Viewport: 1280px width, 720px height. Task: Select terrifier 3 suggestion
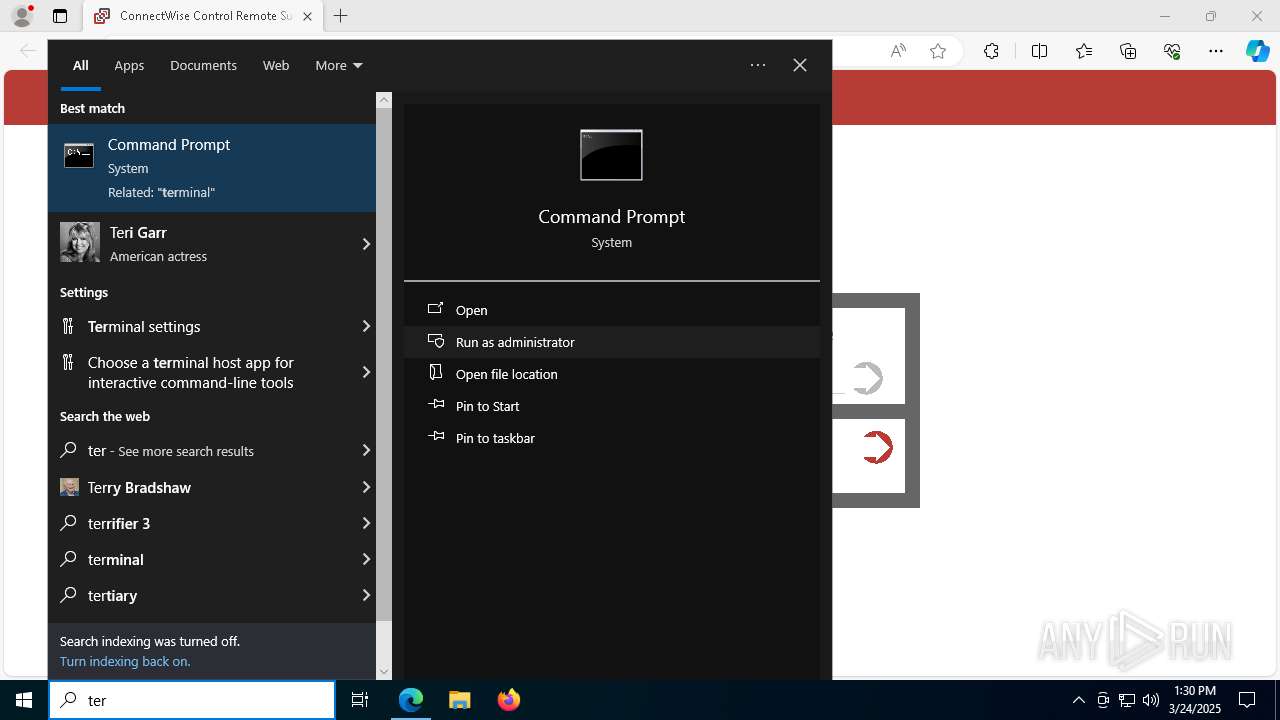click(212, 523)
